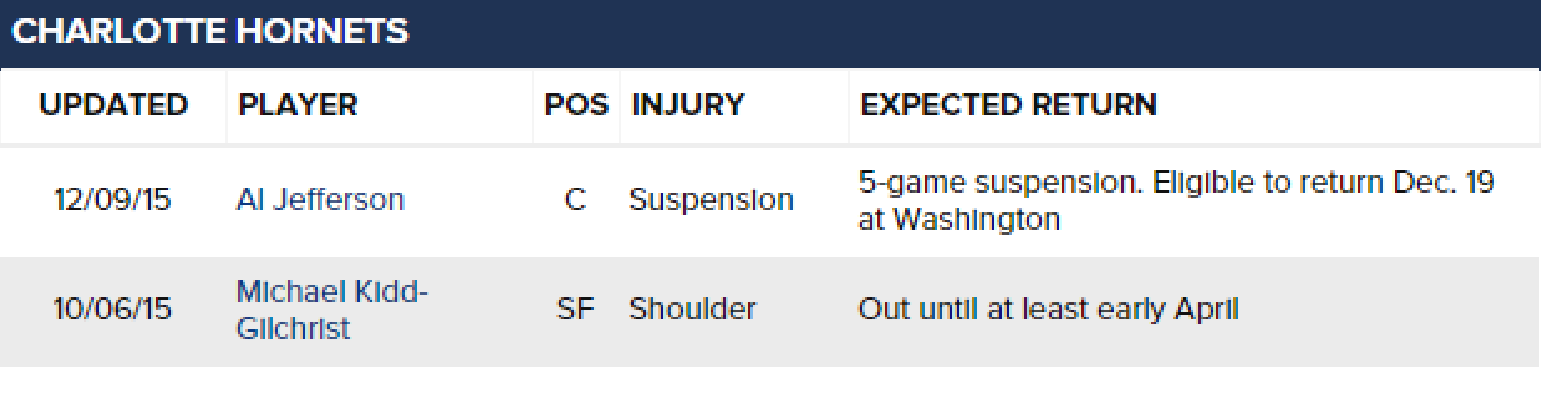The width and height of the screenshot is (1541, 405).
Task: Click 'at Washington' in the expected return
Action: [x=959, y=219]
